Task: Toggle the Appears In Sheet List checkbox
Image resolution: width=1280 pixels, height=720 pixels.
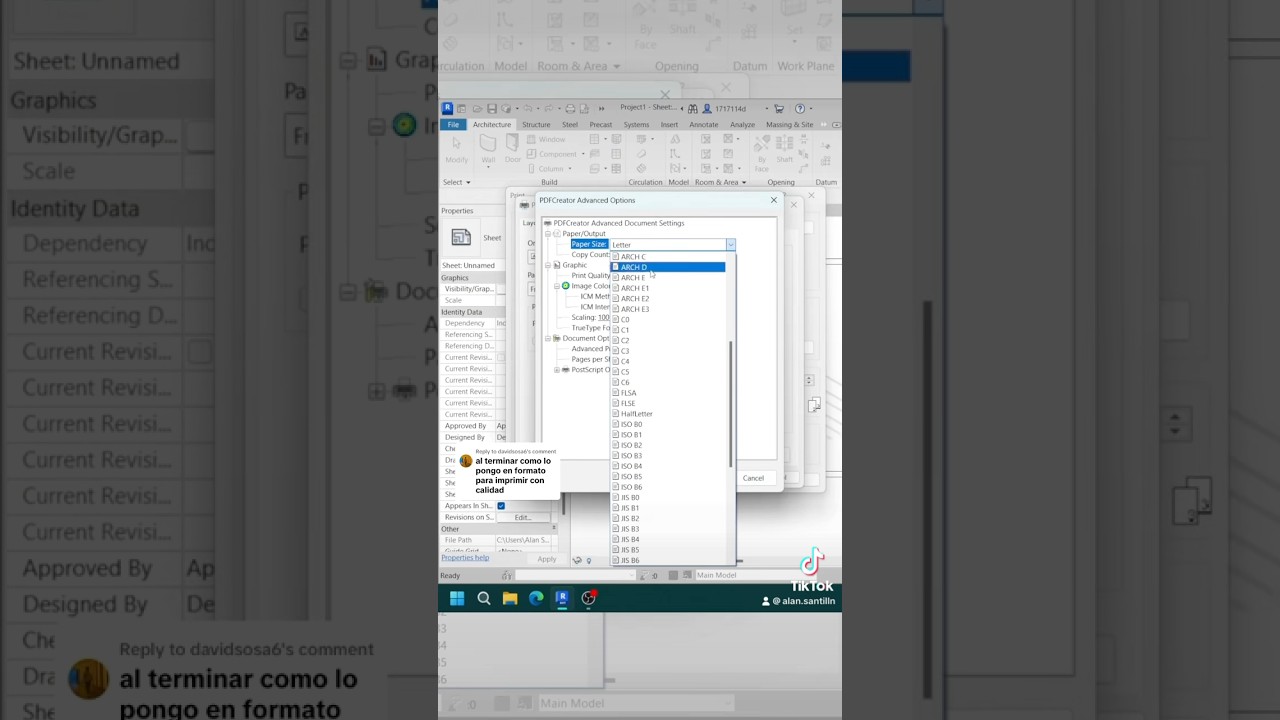Action: [501, 506]
